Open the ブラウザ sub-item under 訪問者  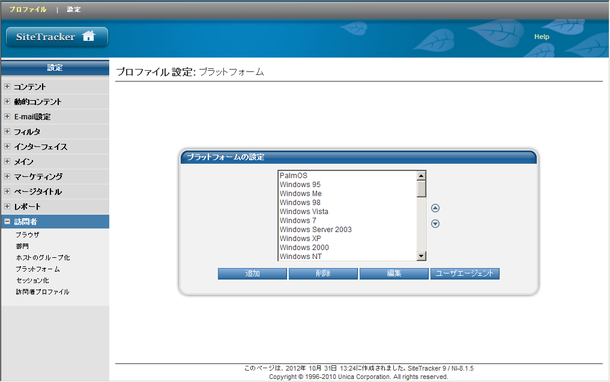pyautogui.click(x=28, y=235)
